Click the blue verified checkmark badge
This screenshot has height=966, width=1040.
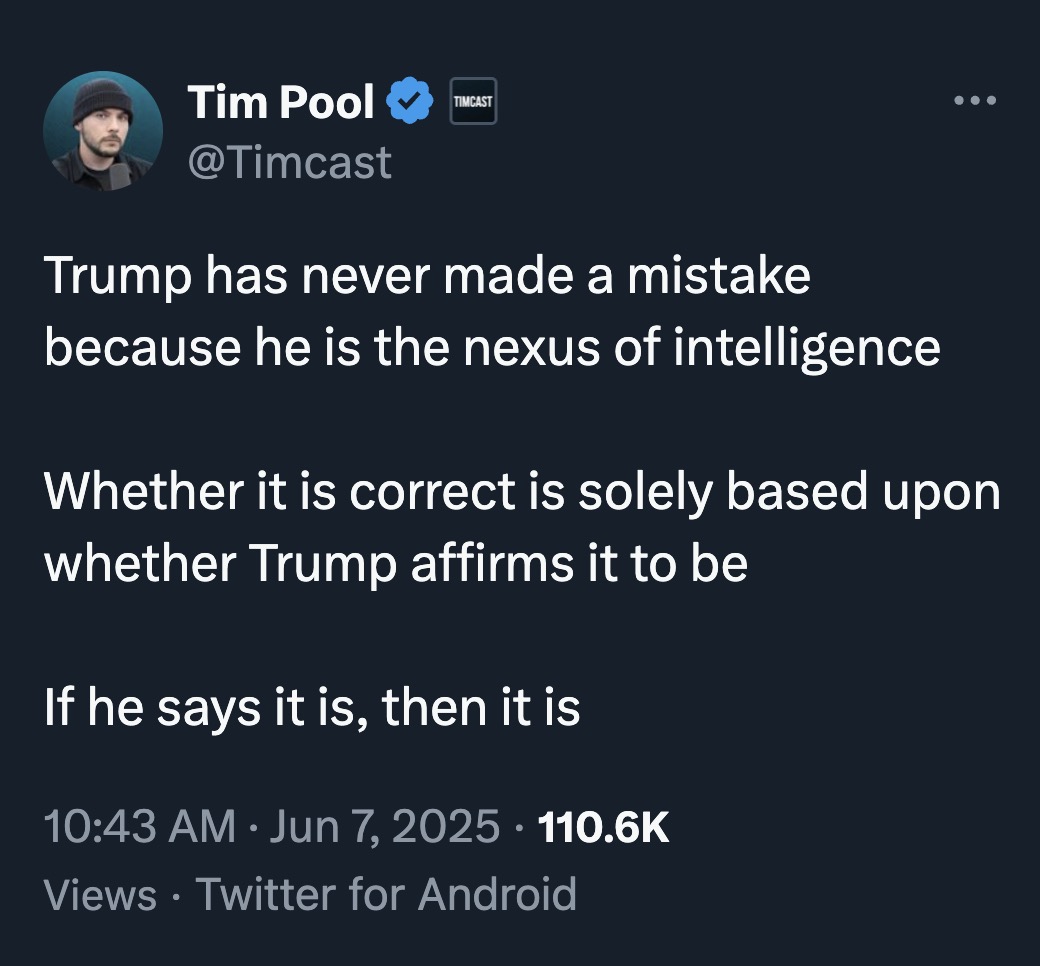pyautogui.click(x=410, y=101)
